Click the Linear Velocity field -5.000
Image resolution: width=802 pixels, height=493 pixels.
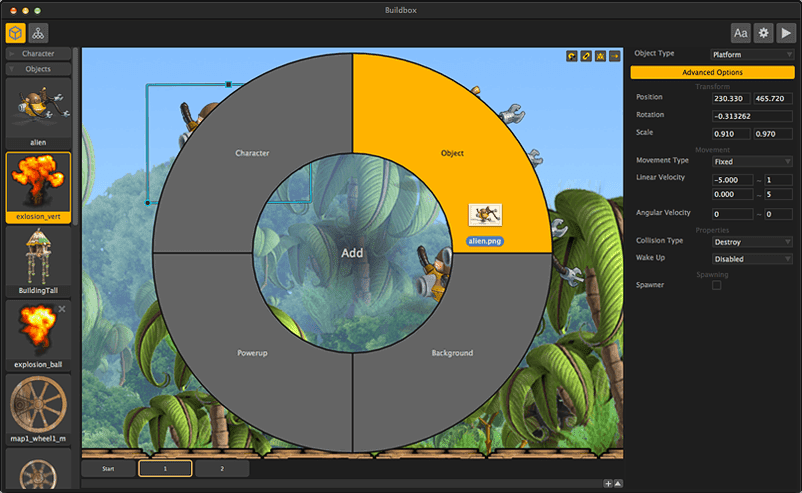click(732, 180)
